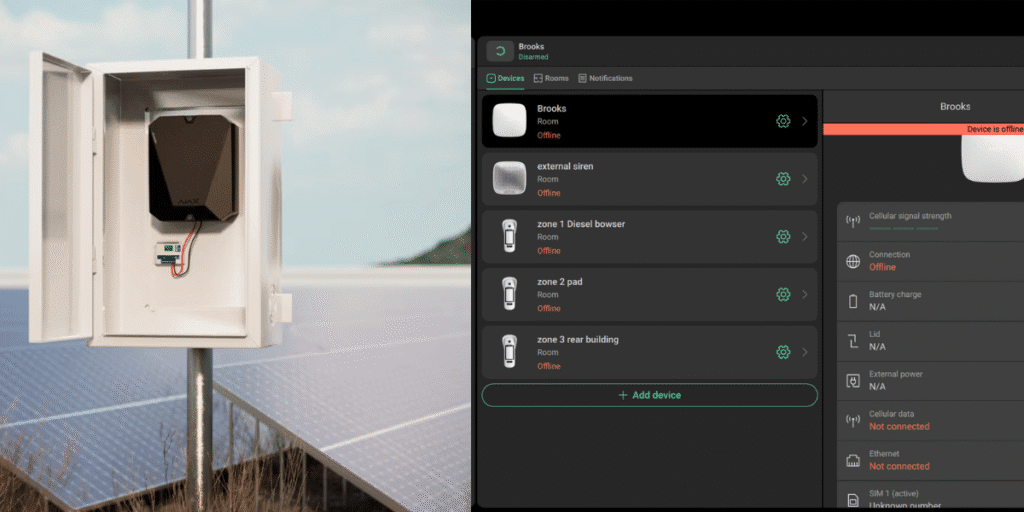The width and height of the screenshot is (1024, 512).
Task: Switch to the Devices tab
Action: [x=505, y=78]
